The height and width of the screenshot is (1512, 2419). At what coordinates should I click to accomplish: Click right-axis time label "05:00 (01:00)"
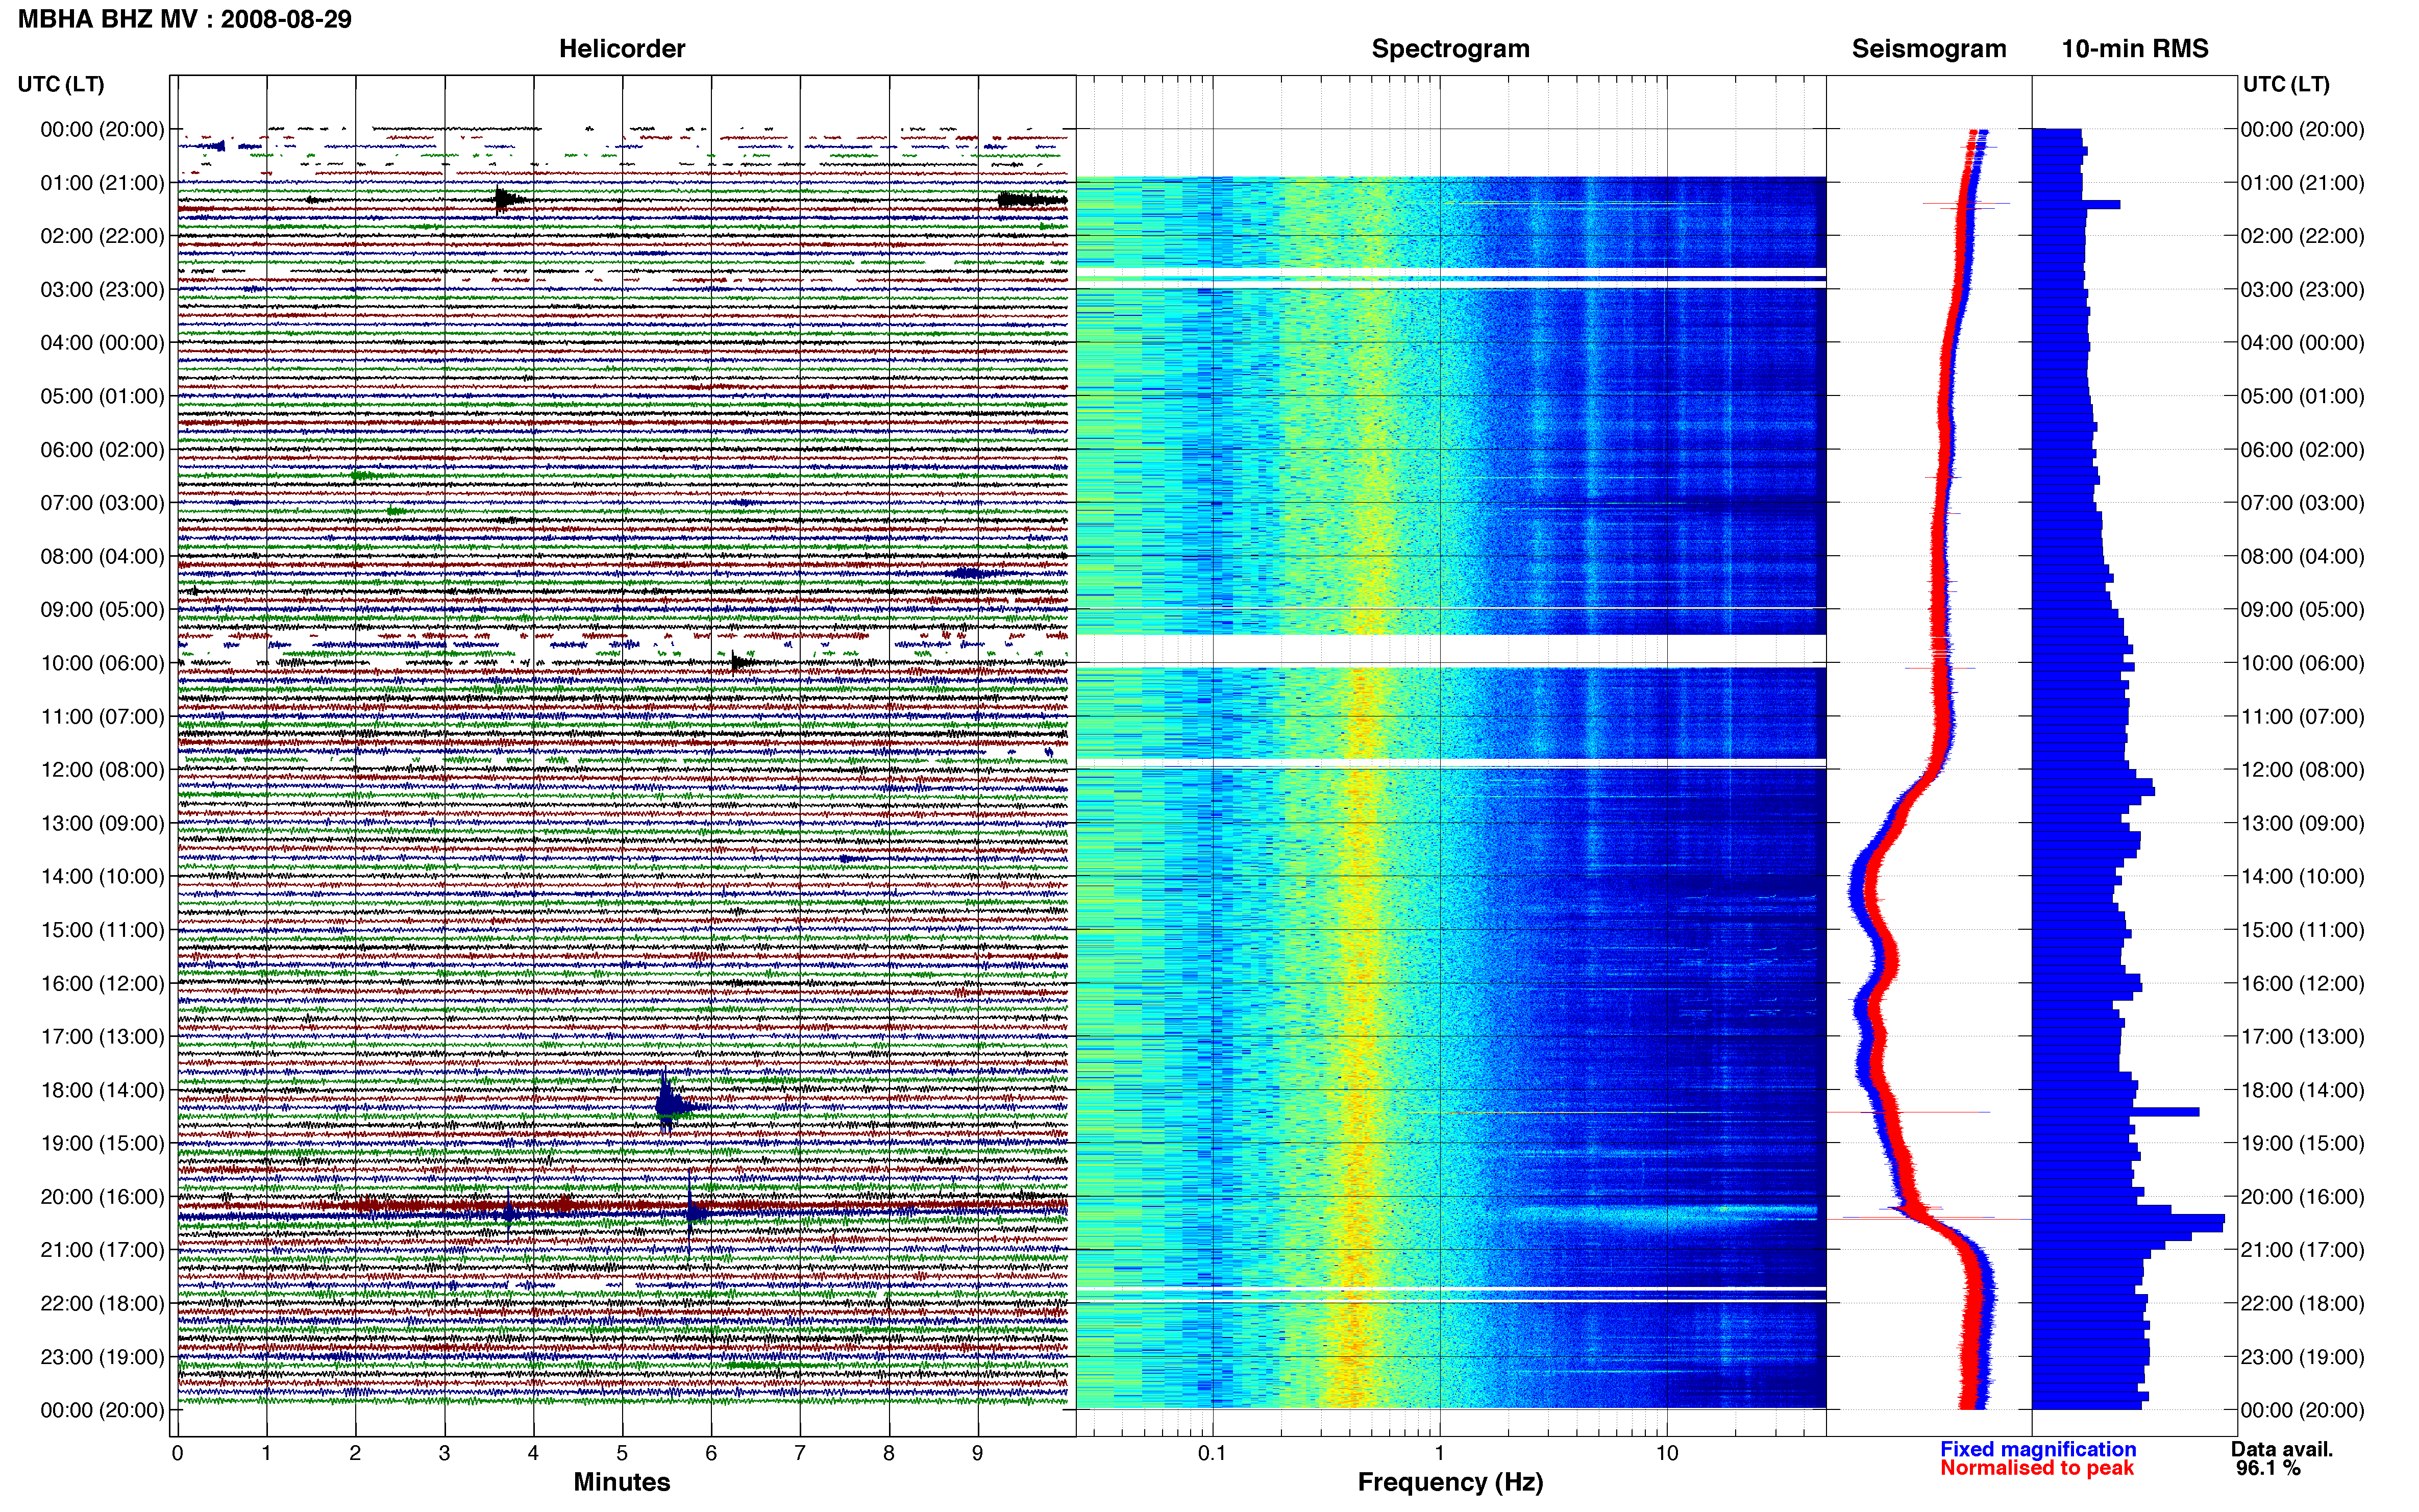pyautogui.click(x=2302, y=396)
